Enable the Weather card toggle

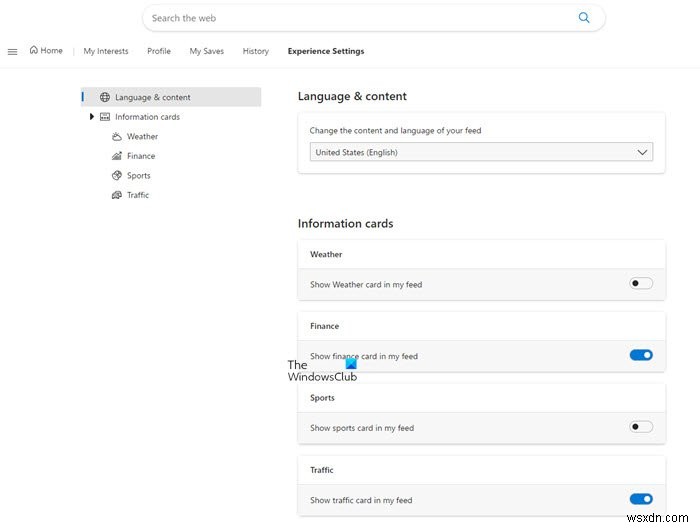[x=641, y=284]
